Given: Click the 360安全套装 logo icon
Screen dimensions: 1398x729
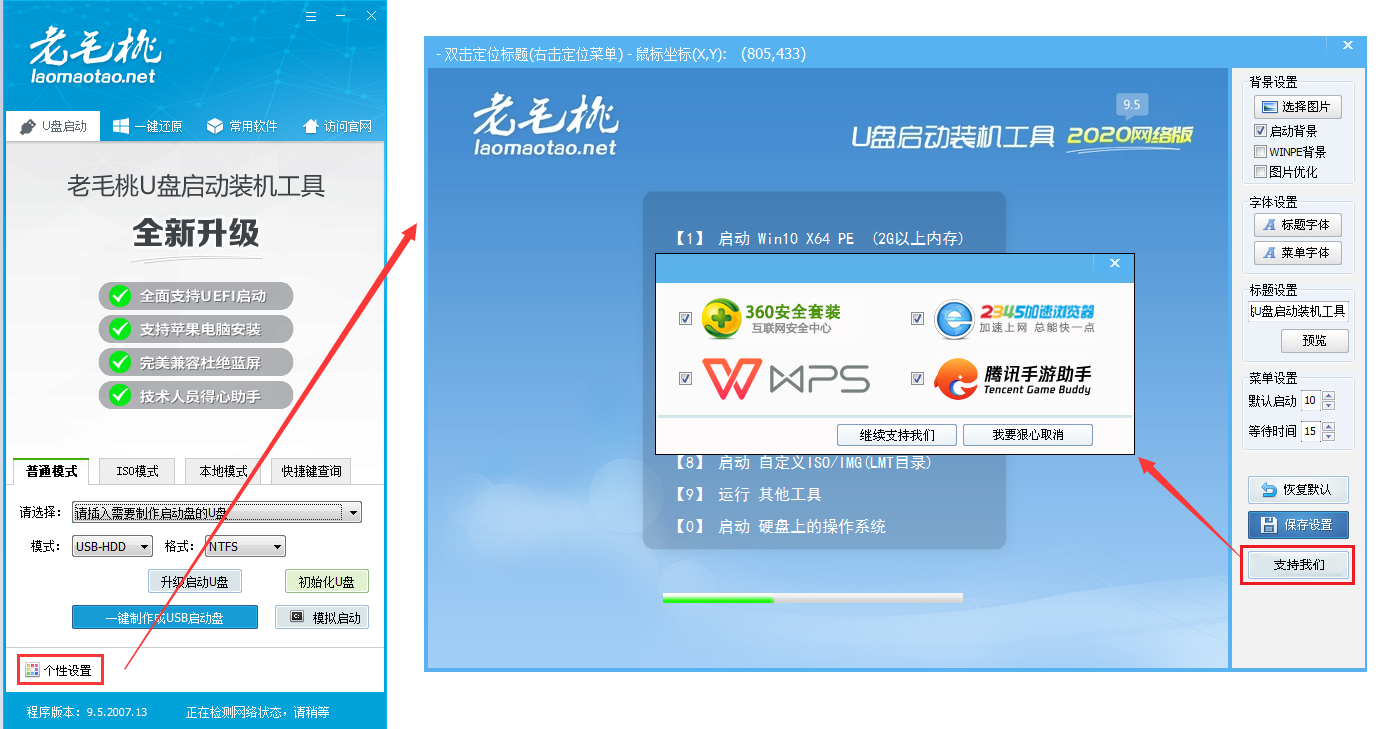Looking at the screenshot, I should click(721, 318).
